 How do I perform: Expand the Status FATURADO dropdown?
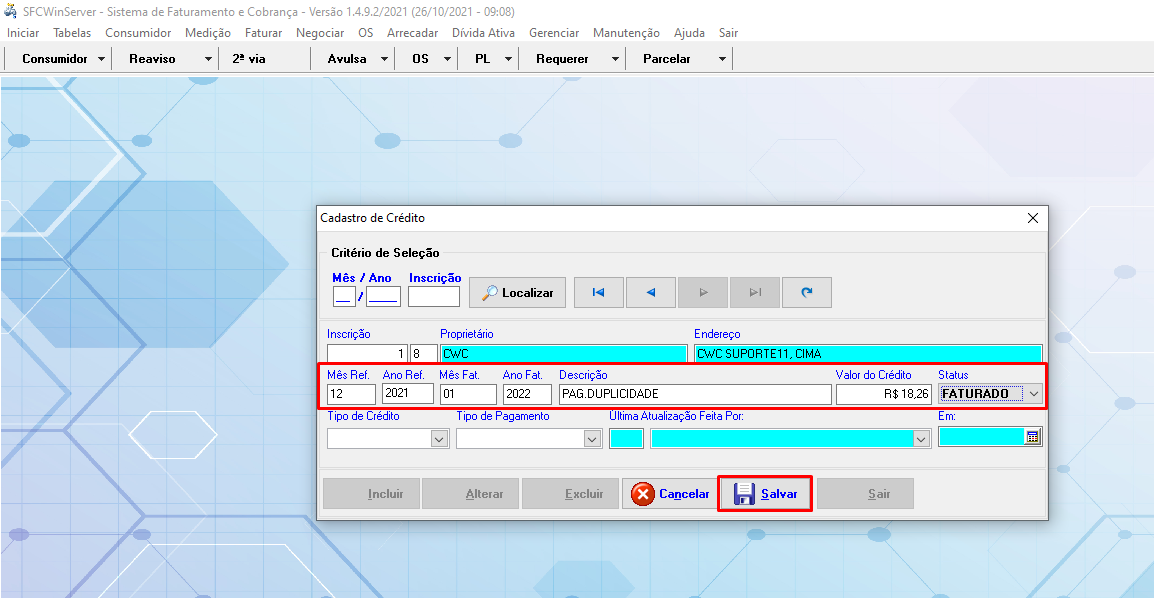(1033, 394)
